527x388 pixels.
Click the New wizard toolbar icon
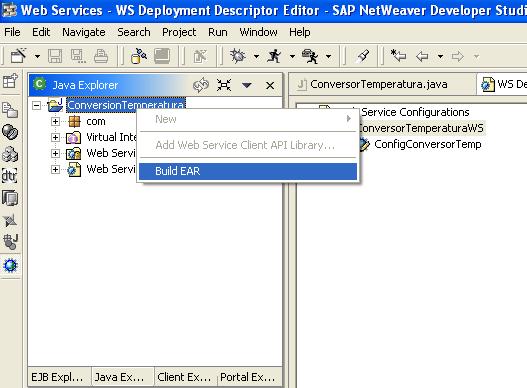coord(18,56)
